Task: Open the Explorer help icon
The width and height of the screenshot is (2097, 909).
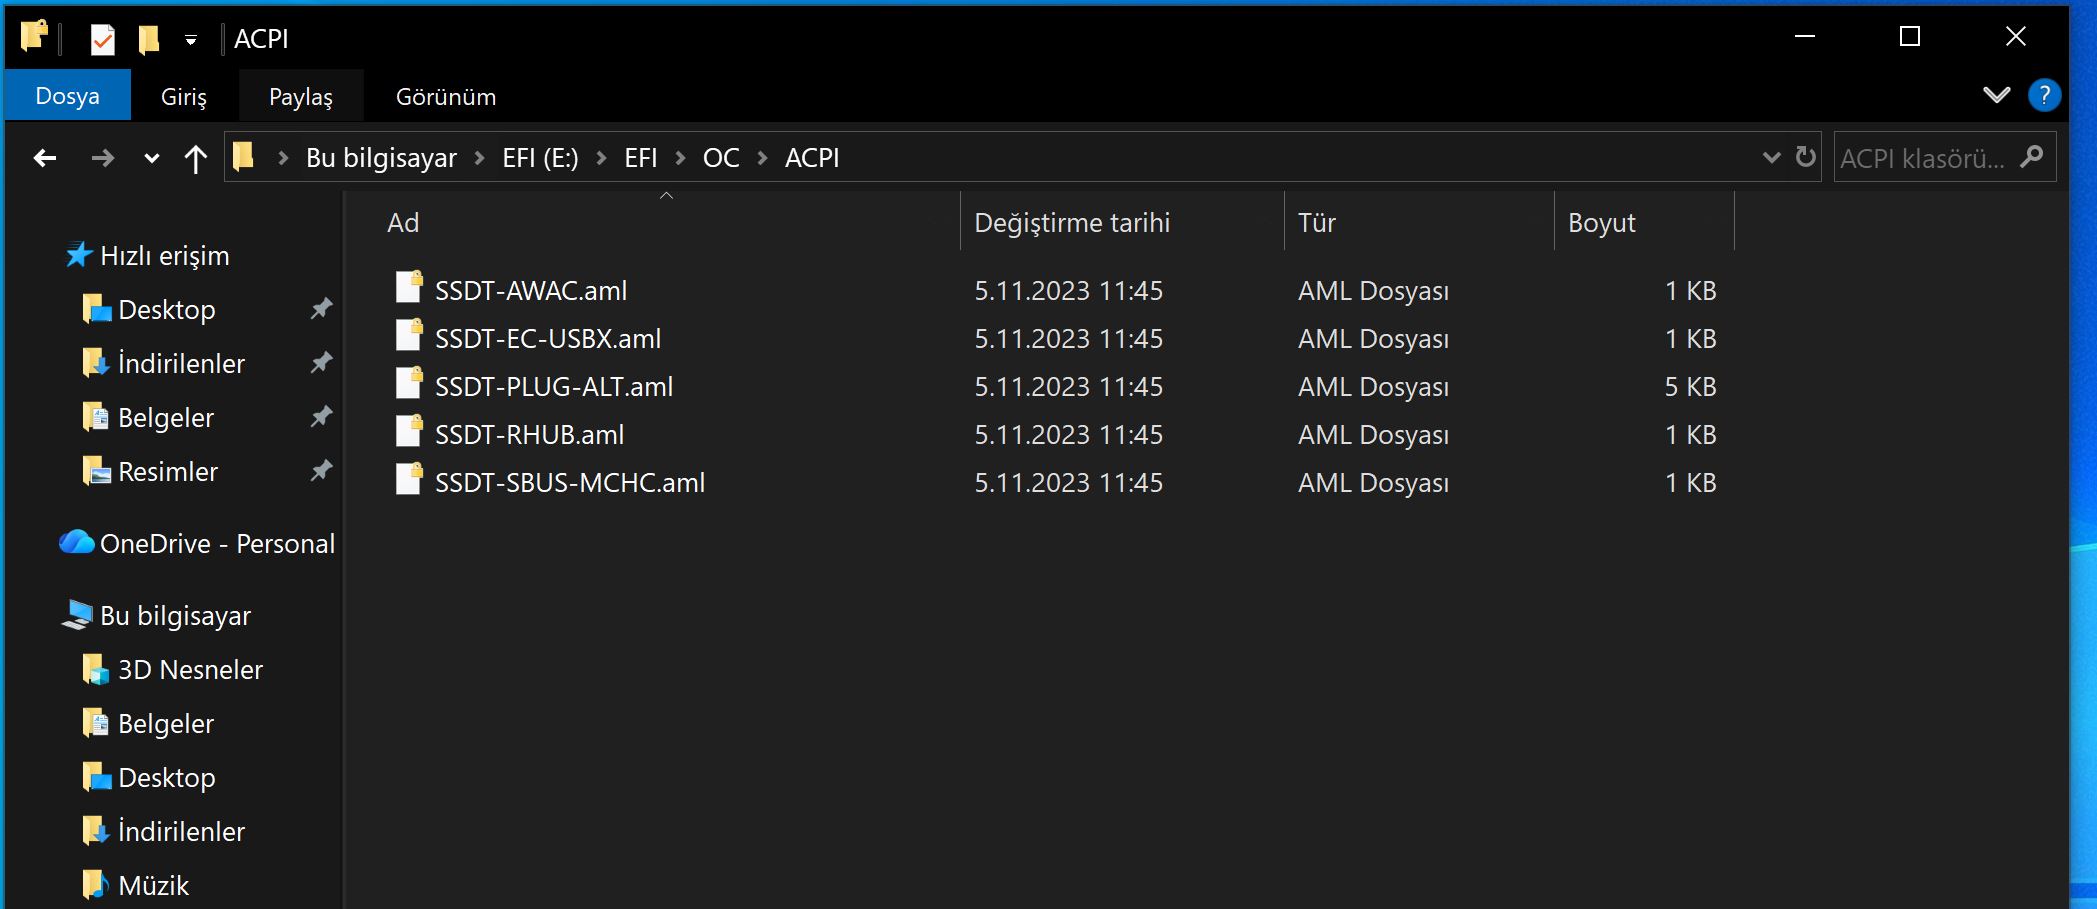Action: (x=2043, y=95)
